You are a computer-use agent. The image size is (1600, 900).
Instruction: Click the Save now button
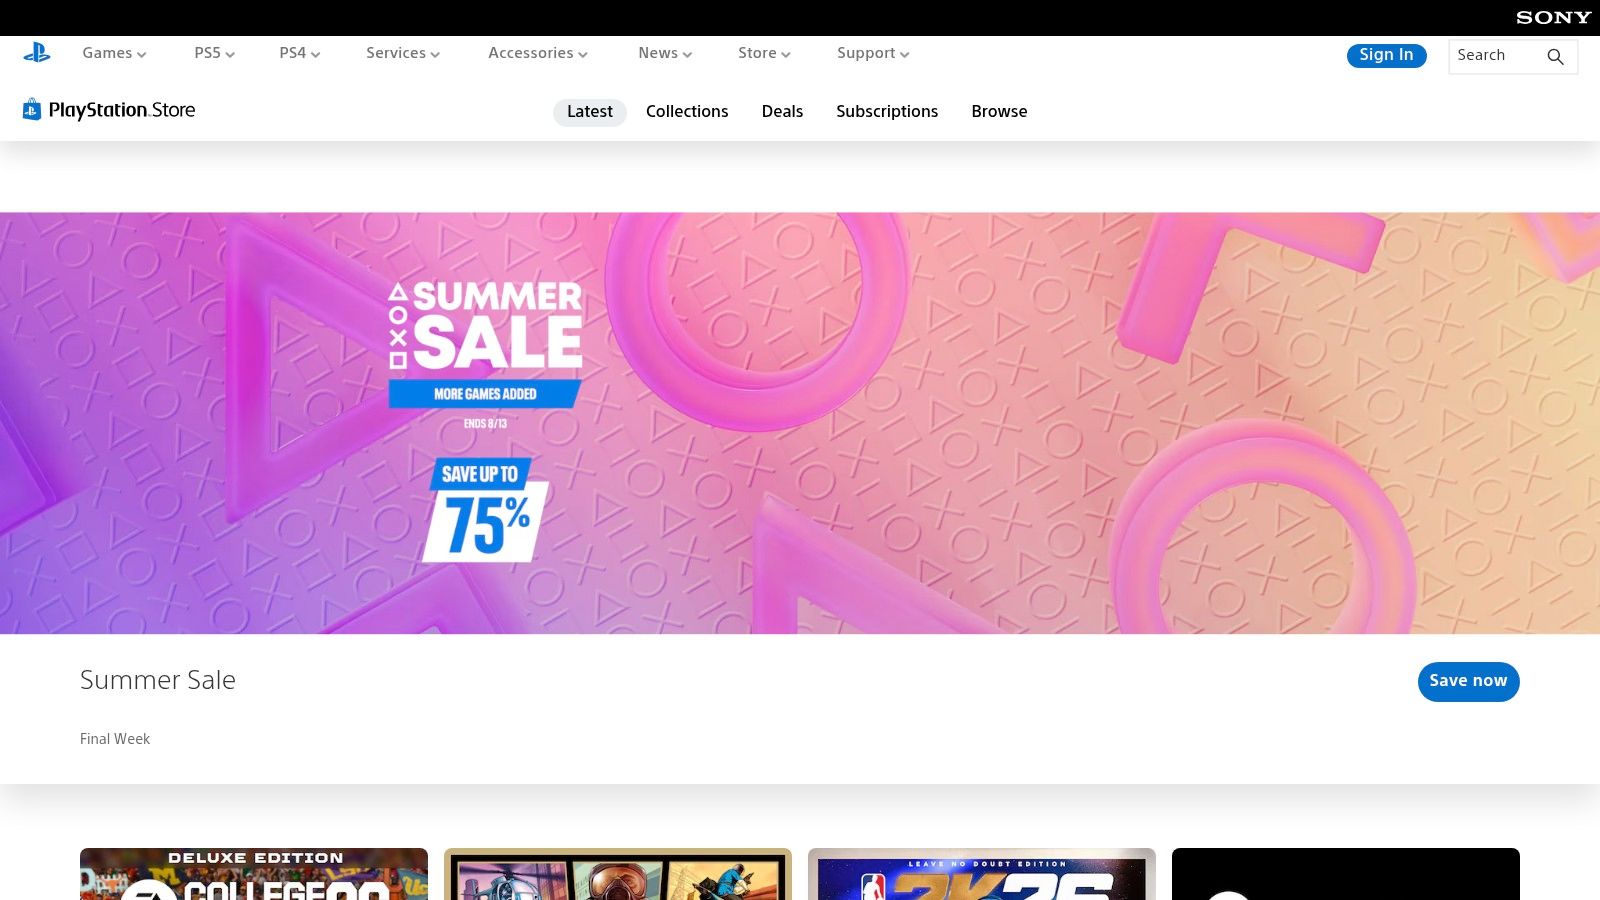tap(1468, 681)
